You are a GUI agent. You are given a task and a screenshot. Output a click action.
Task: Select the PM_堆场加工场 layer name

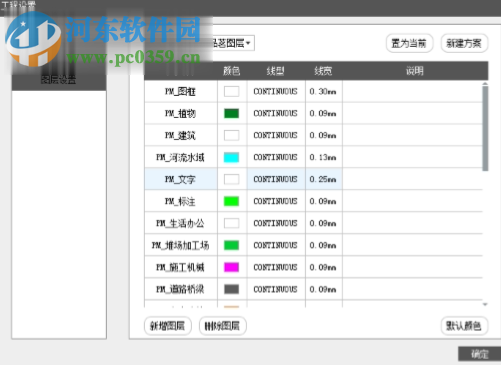(x=181, y=245)
